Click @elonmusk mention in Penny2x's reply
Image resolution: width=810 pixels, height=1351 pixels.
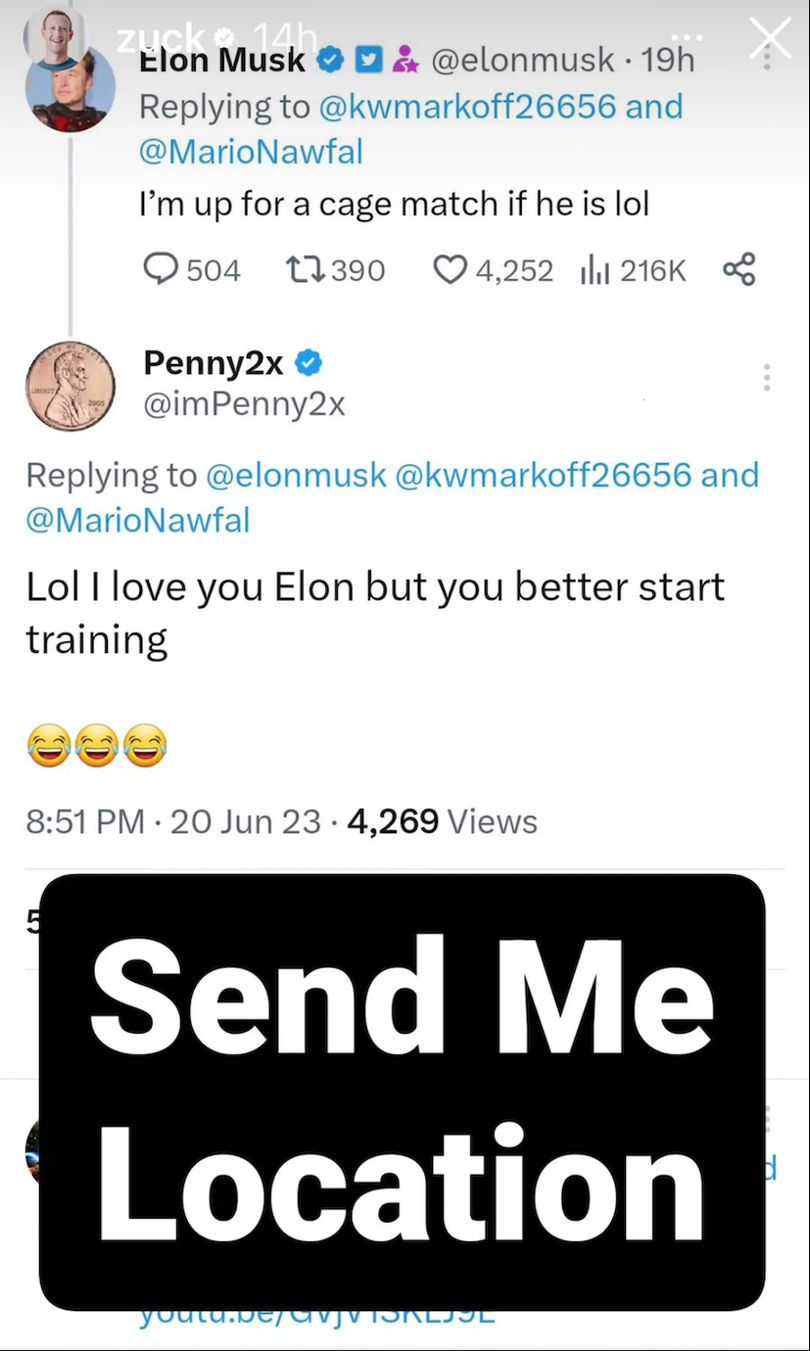(295, 475)
